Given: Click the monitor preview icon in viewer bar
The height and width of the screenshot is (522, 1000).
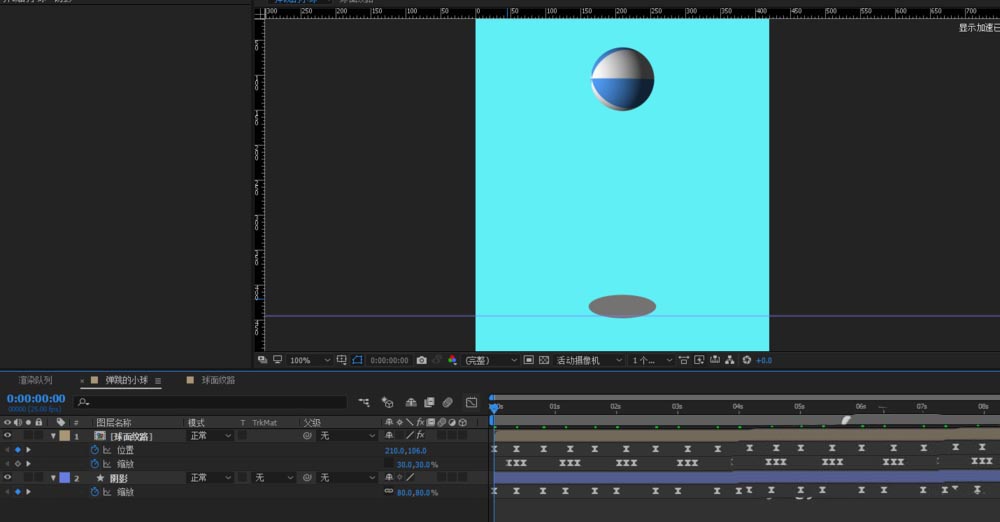Looking at the screenshot, I should point(277,360).
